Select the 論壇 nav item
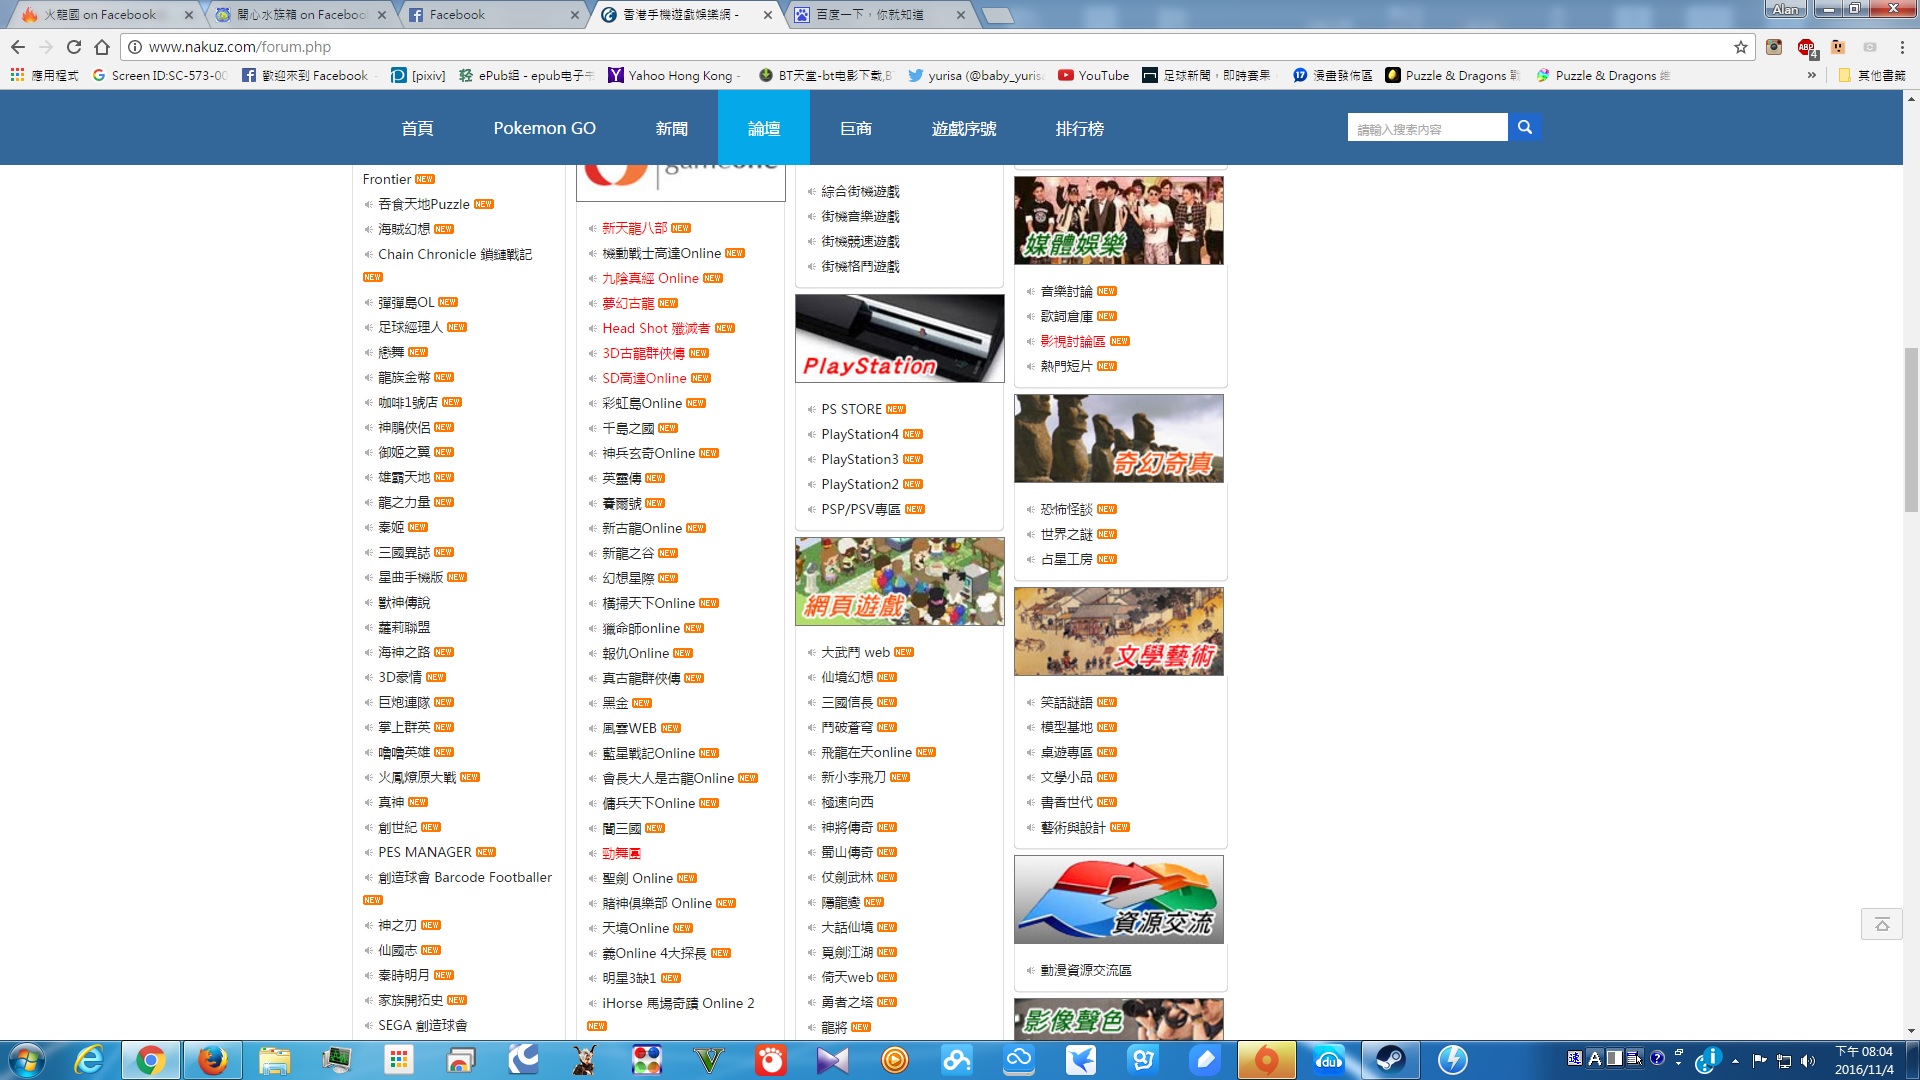1920x1080 pixels. coord(764,128)
